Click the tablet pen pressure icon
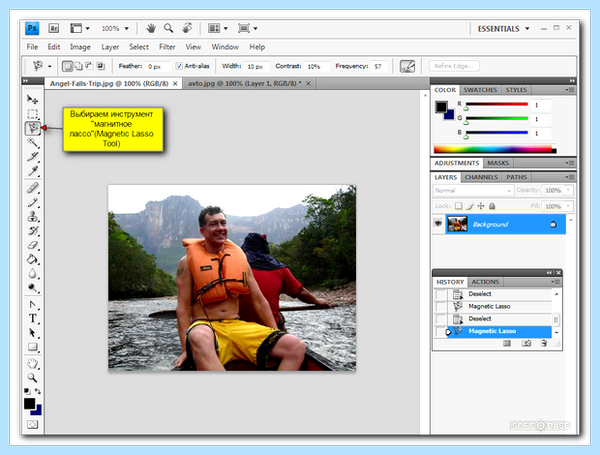Viewport: 600px width, 455px height. pyautogui.click(x=407, y=66)
